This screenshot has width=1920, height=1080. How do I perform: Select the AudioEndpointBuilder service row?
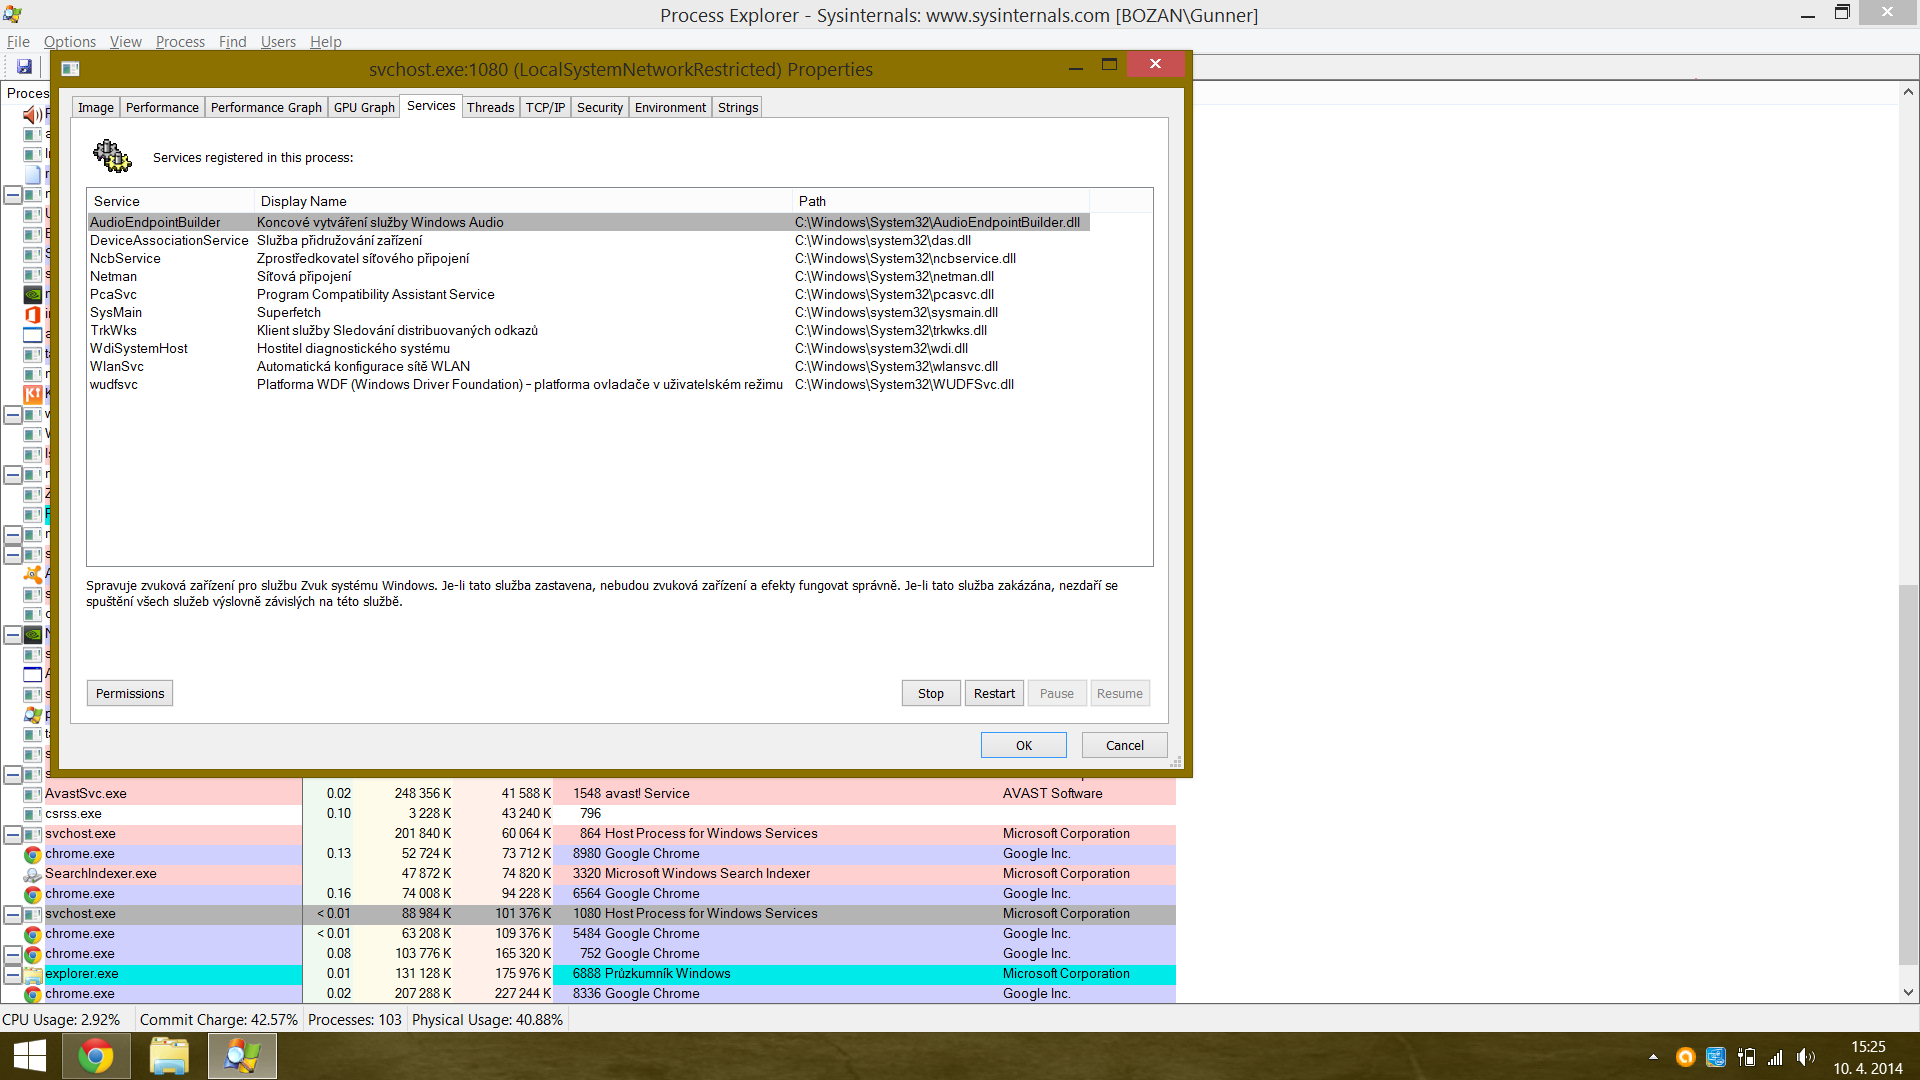[588, 222]
